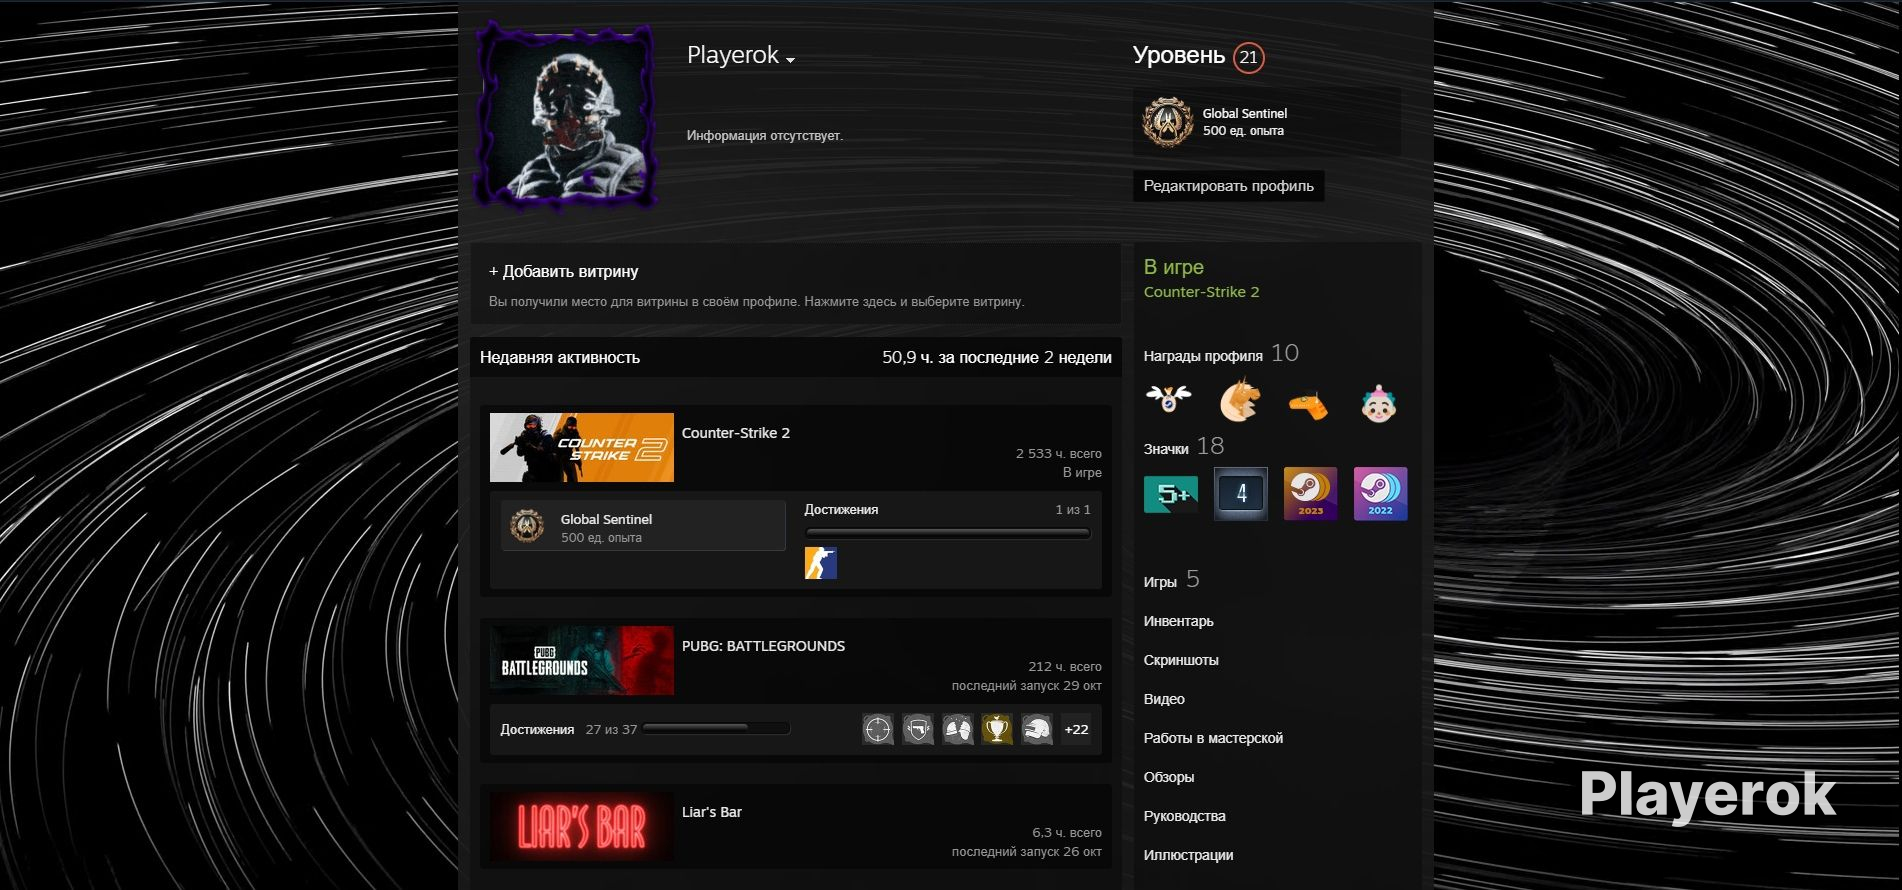1902x890 pixels.
Task: Click the clown face profile award icon
Action: (1379, 402)
